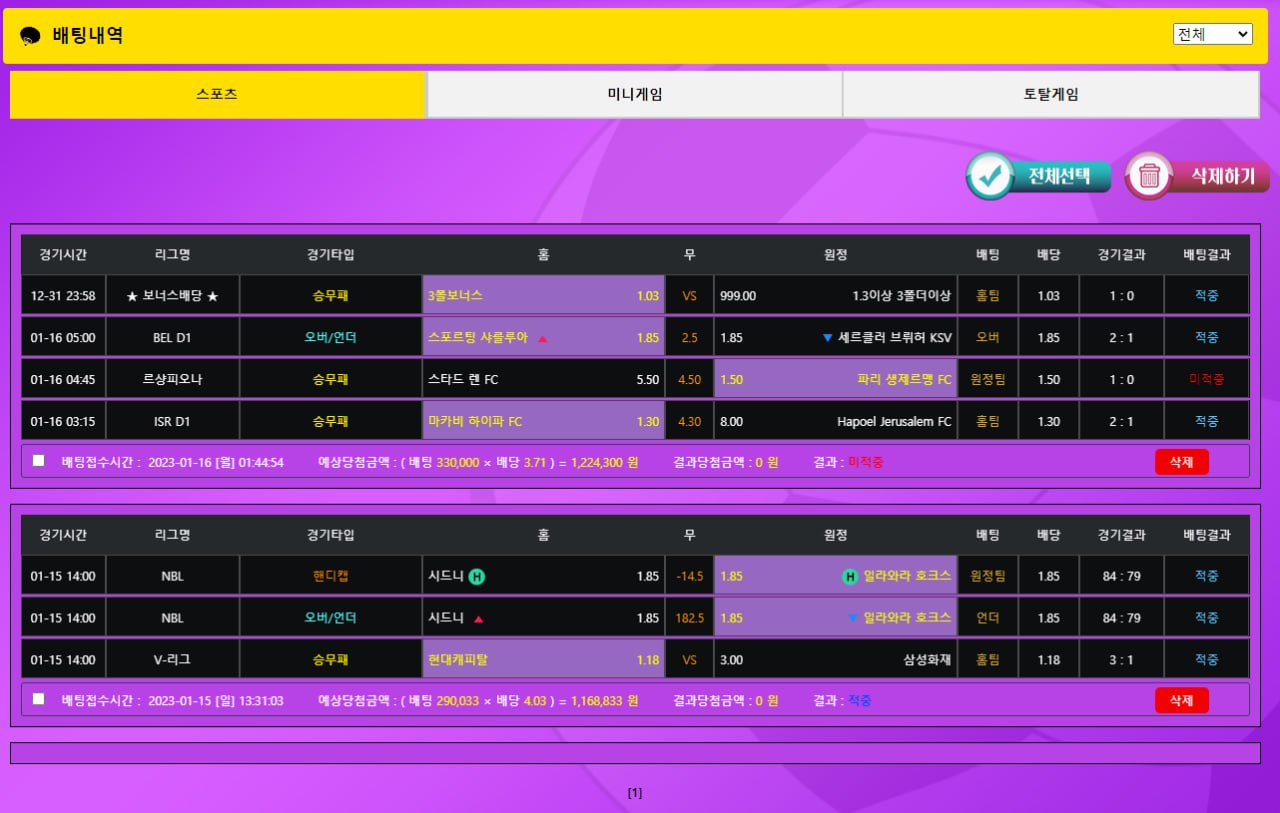Click green H icon by 일라와라 호크스 handicap
The width and height of the screenshot is (1280, 813).
pyautogui.click(x=850, y=576)
